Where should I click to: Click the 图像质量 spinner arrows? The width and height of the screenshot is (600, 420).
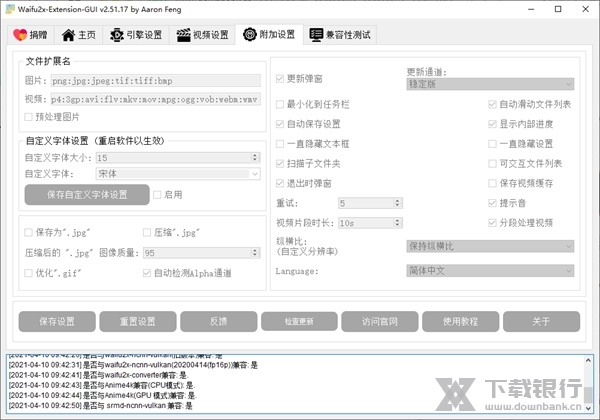click(x=255, y=252)
